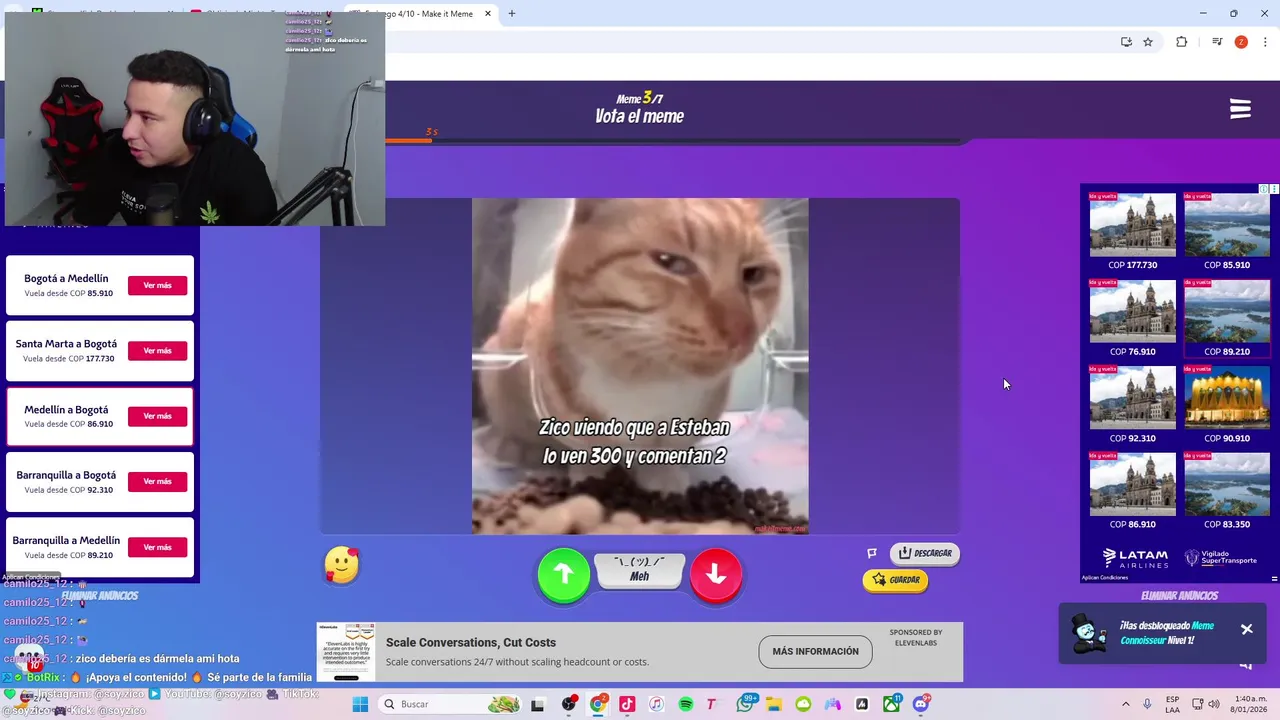
Task: Open Spotify from the taskbar
Action: coord(686,704)
